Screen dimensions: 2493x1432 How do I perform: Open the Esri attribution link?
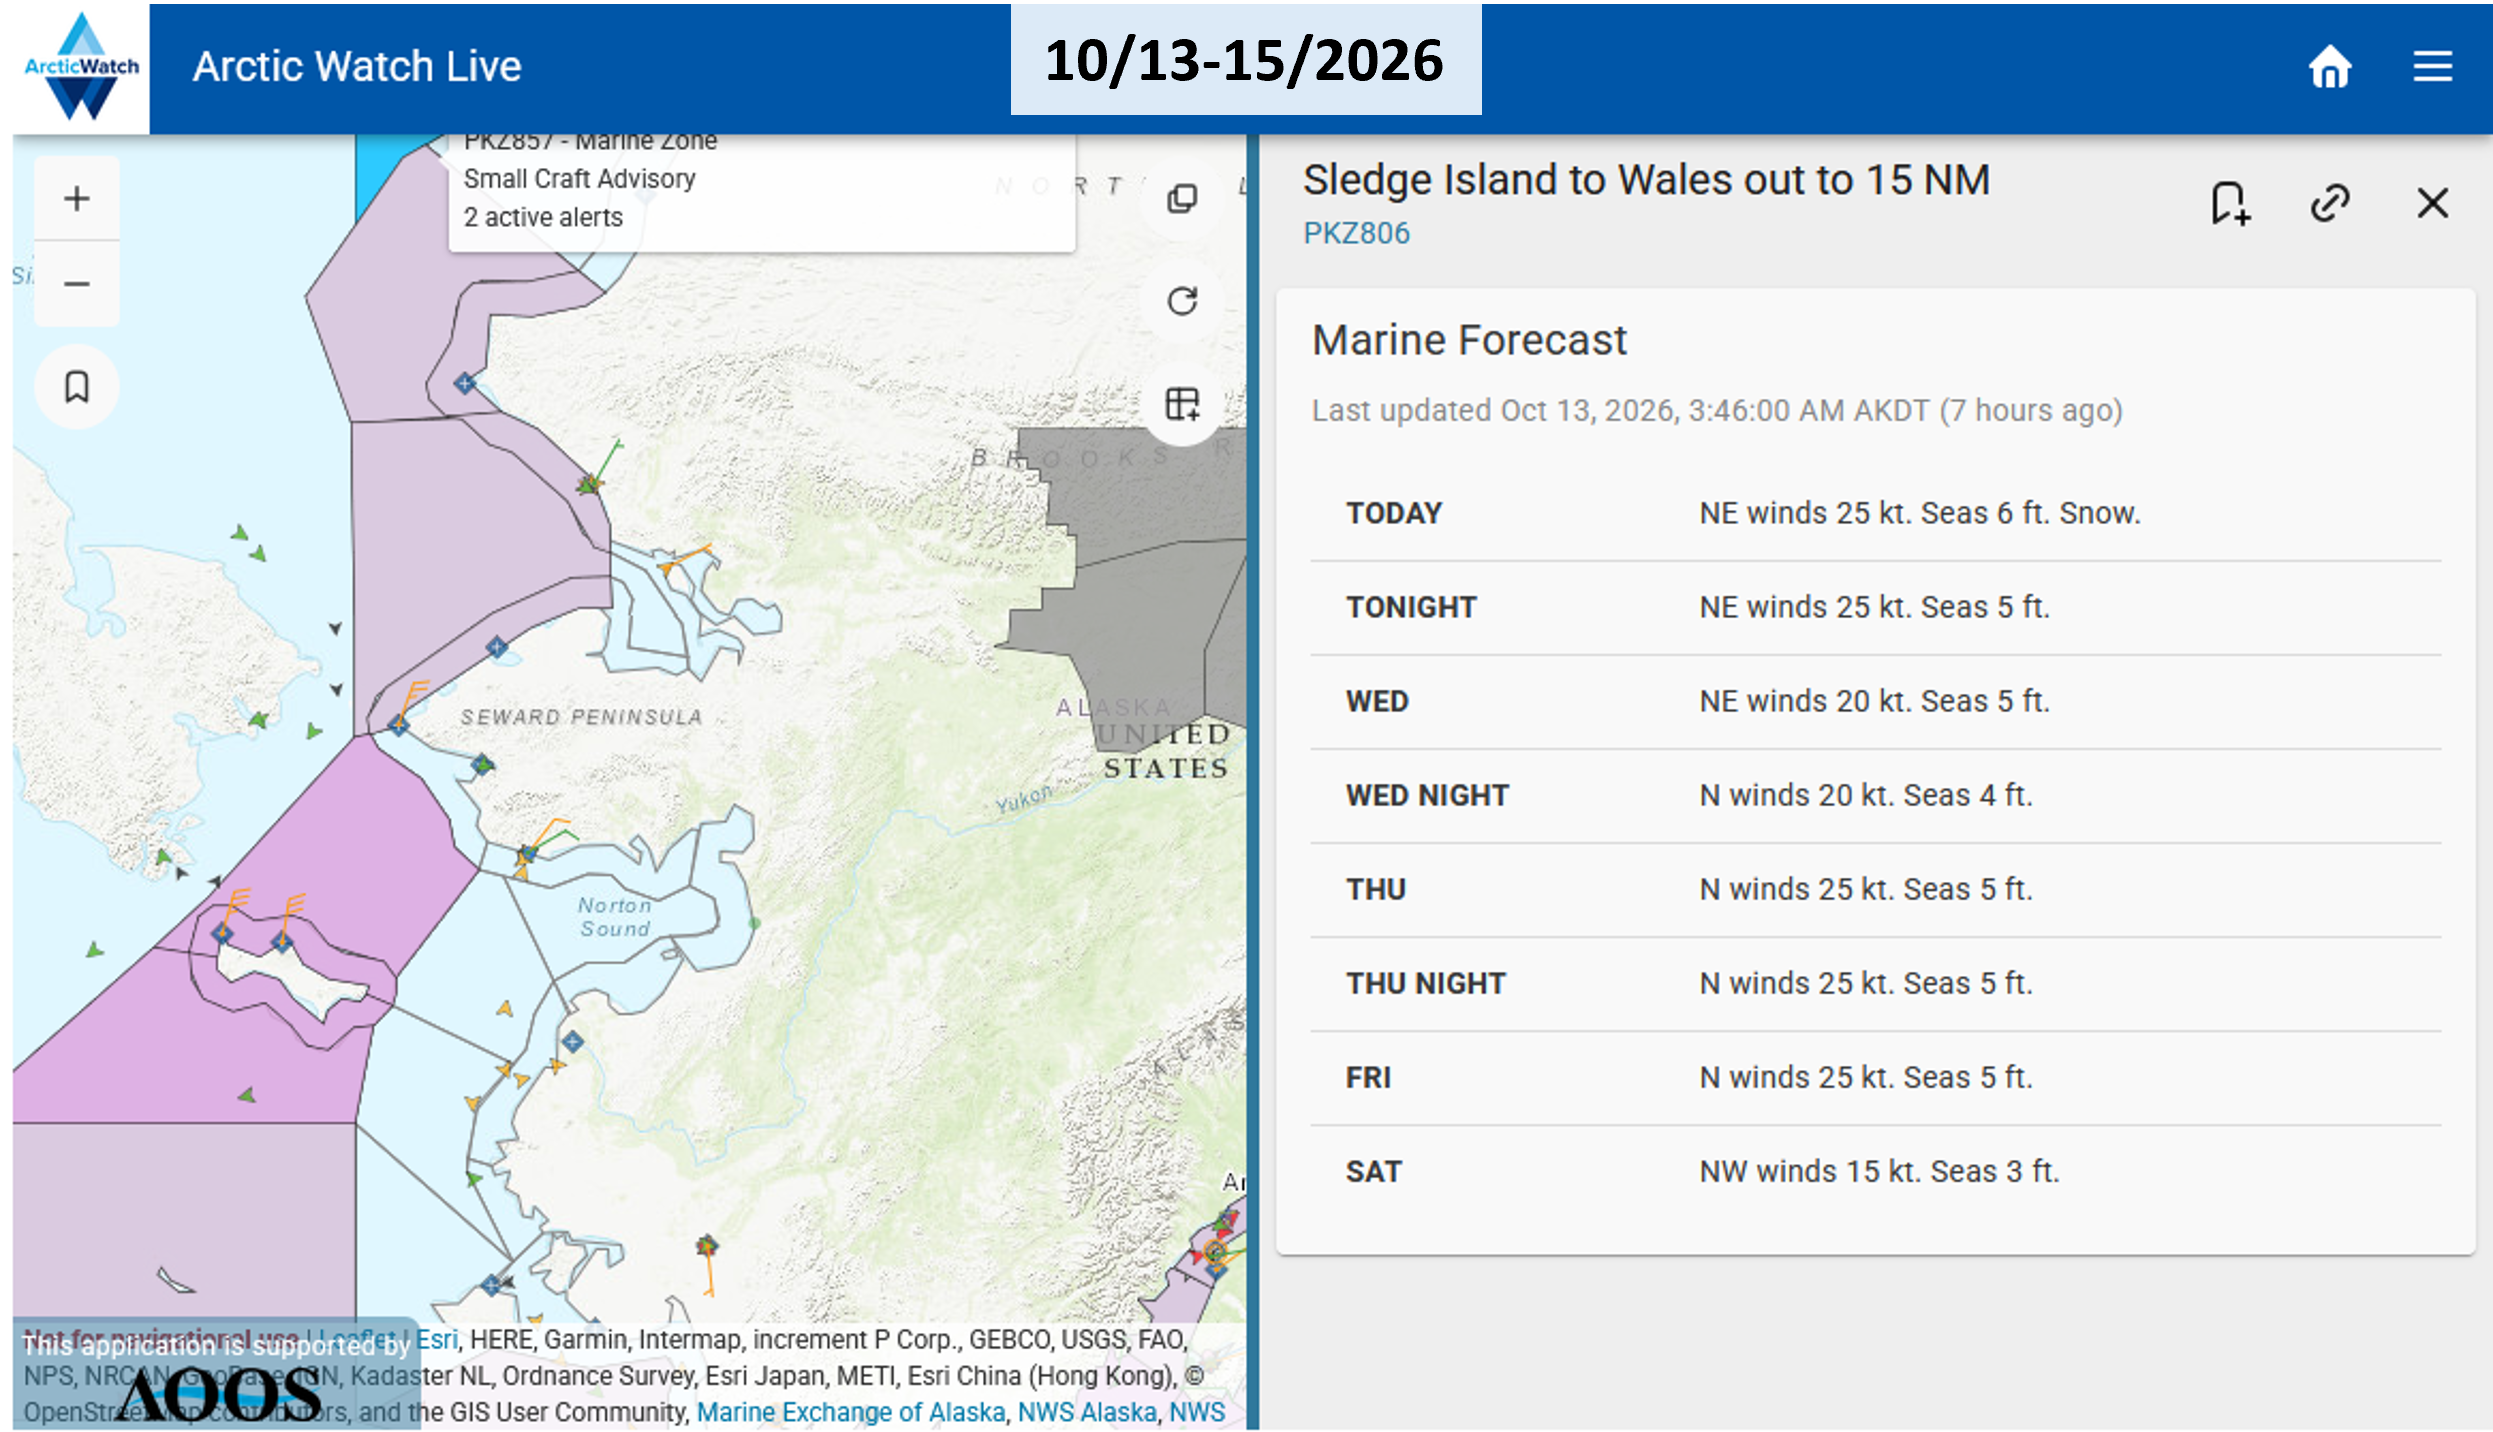pos(437,1339)
